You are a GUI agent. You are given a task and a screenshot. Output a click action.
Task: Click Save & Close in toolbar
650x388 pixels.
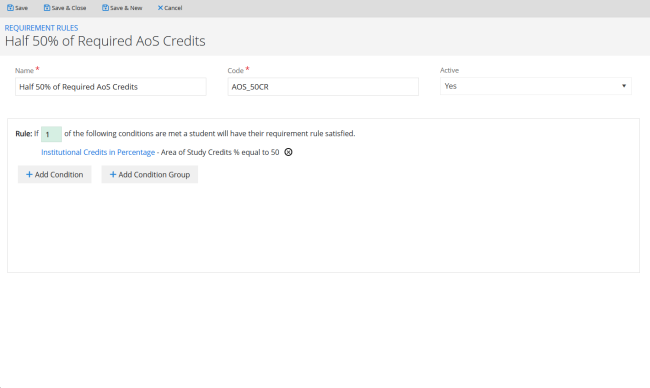tap(65, 8)
